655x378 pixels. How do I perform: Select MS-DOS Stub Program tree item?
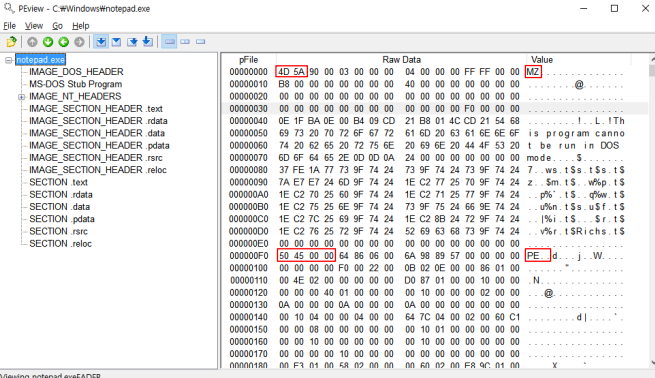point(76,84)
